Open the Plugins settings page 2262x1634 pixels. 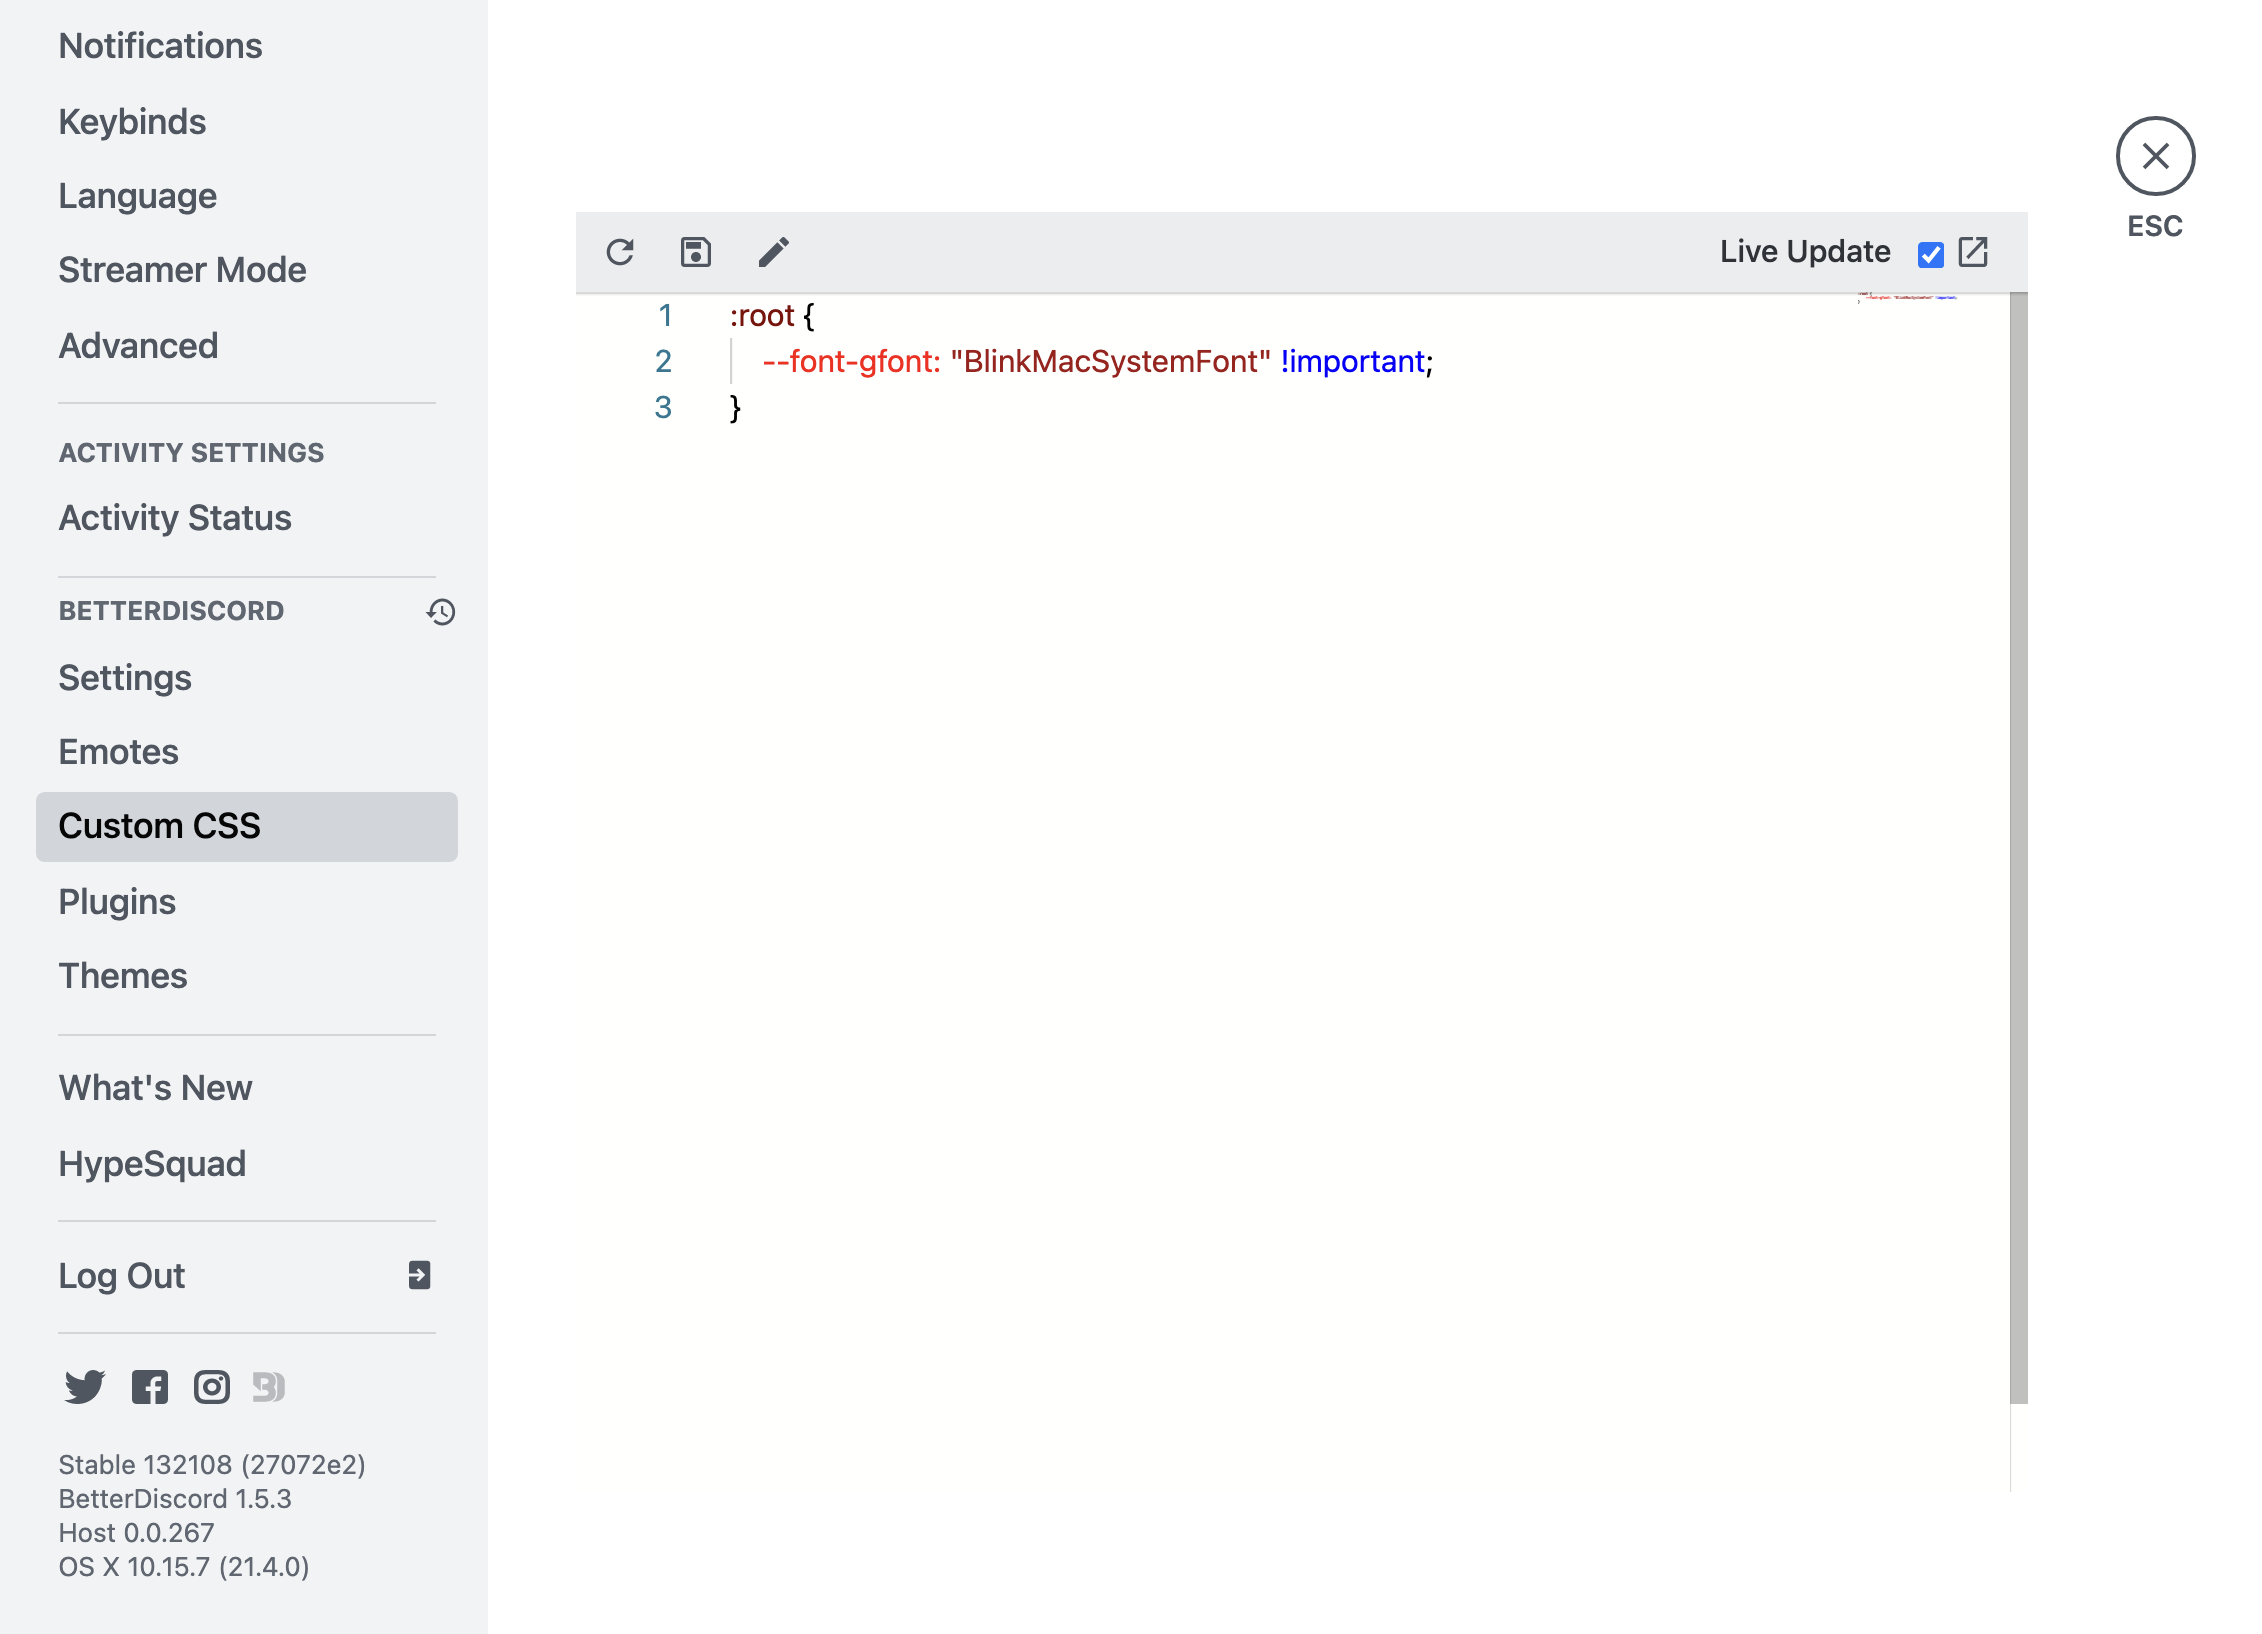pos(117,902)
